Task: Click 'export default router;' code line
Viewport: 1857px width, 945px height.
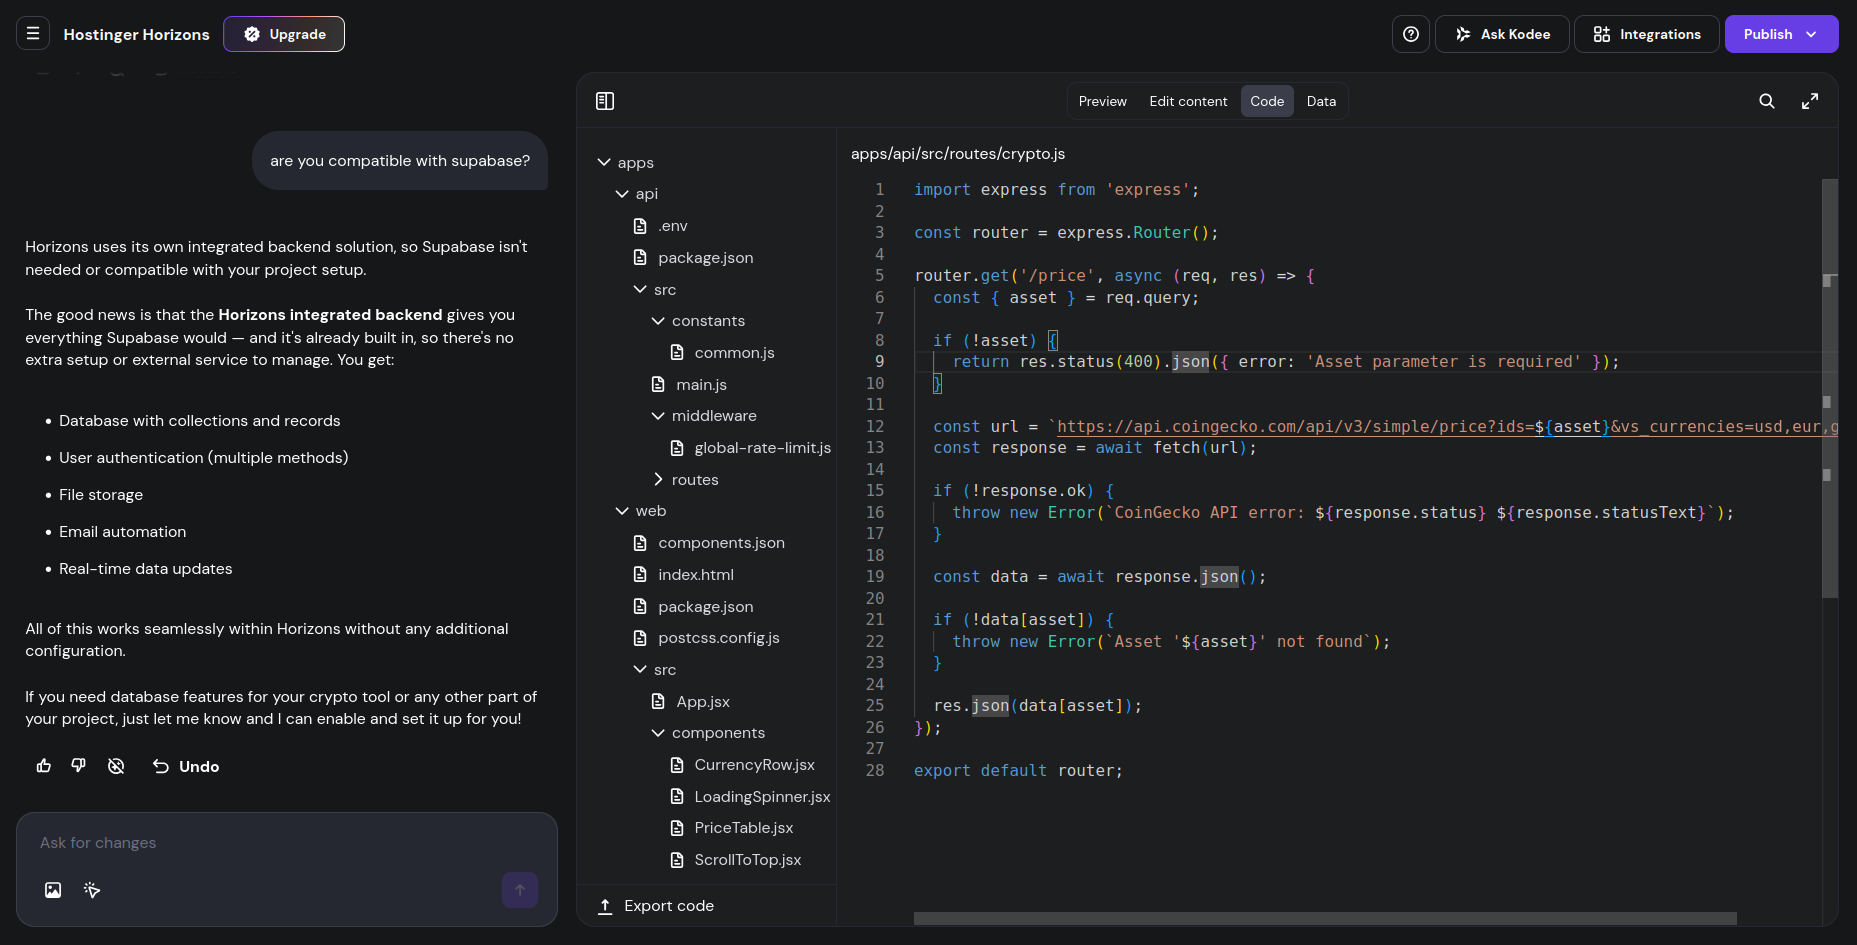Action: 1018,771
